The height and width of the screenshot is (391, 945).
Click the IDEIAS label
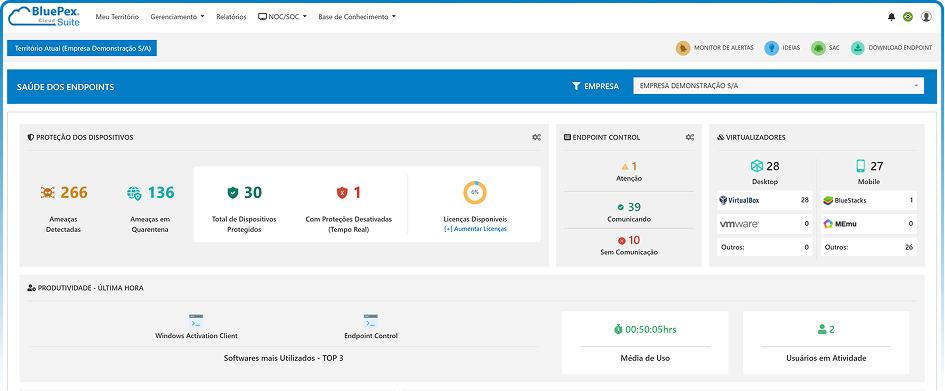[x=791, y=48]
